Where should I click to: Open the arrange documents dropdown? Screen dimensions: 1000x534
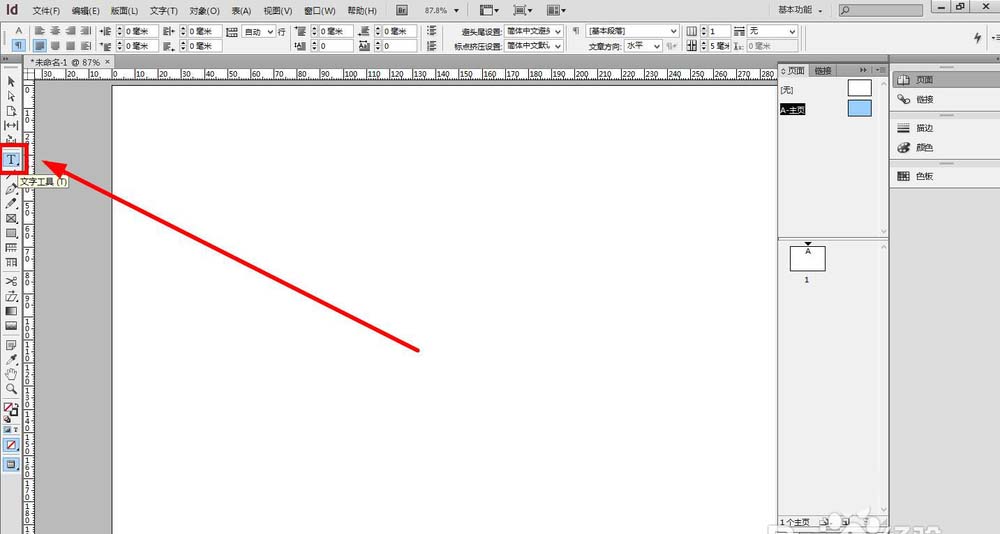[556, 10]
